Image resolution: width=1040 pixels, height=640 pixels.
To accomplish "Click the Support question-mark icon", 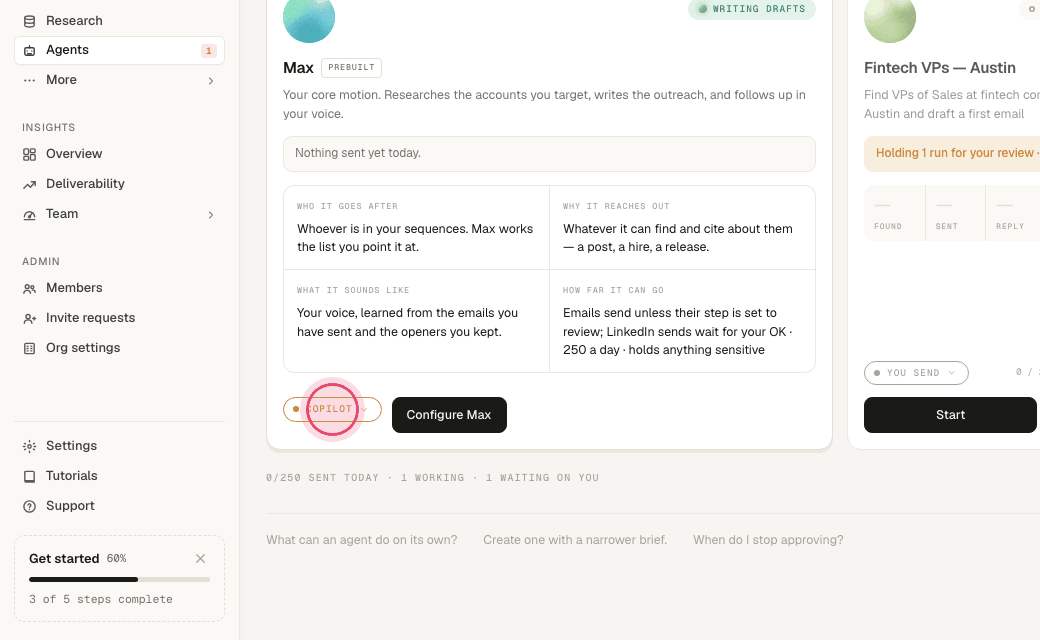I will click(x=29, y=507).
